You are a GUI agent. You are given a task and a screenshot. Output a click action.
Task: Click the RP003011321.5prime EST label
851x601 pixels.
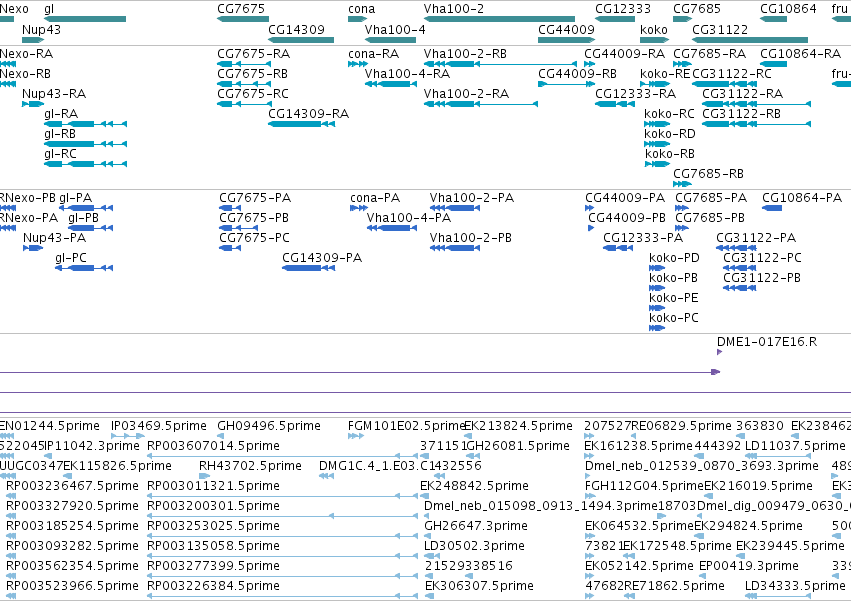click(x=213, y=486)
